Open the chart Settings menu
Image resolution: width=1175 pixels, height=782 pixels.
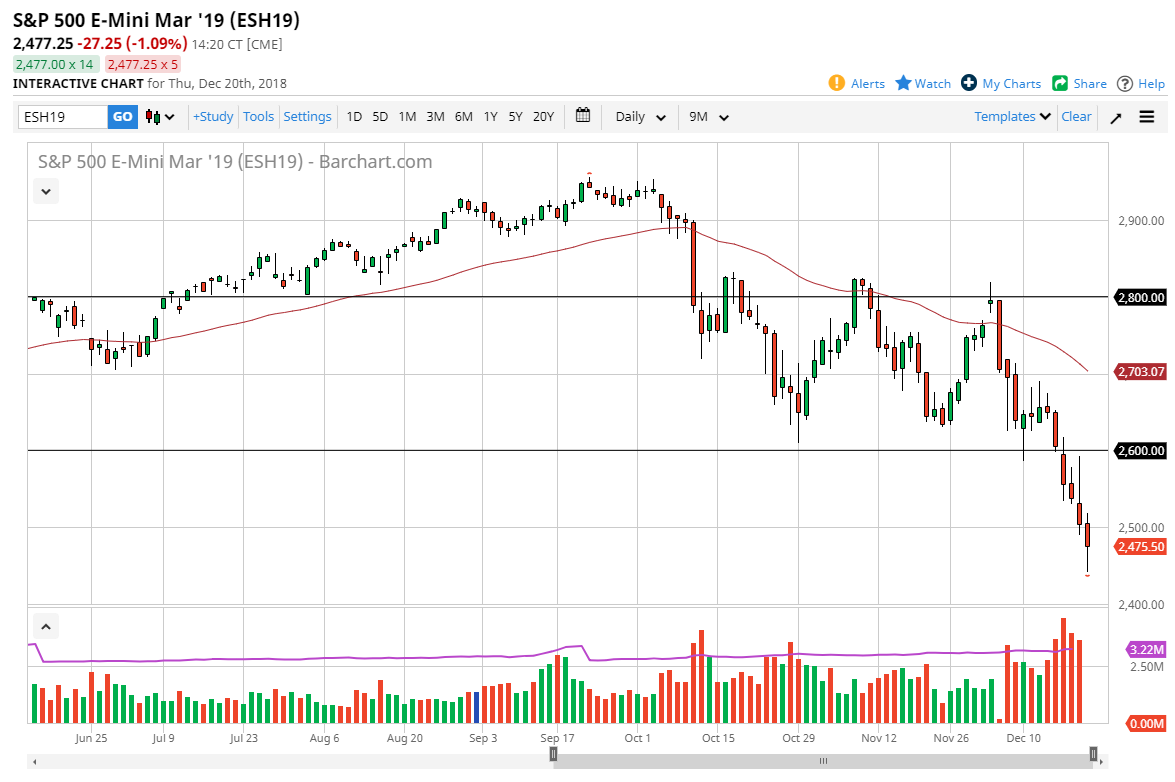click(307, 117)
